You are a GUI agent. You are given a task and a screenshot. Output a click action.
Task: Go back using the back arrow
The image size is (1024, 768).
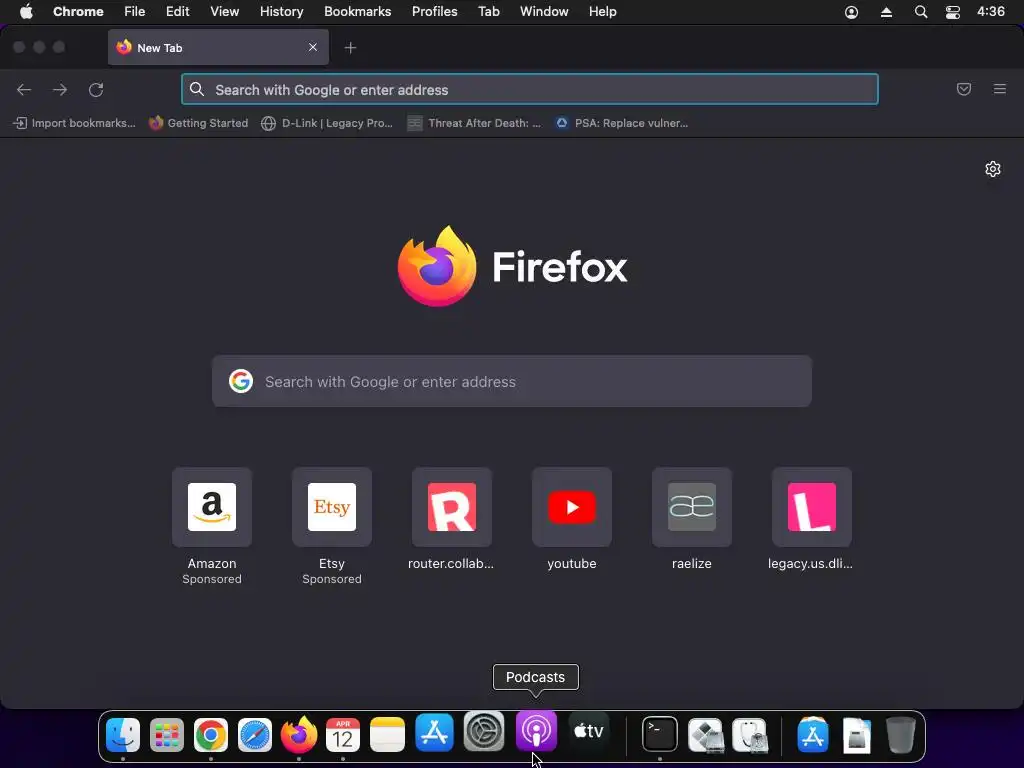click(x=24, y=89)
